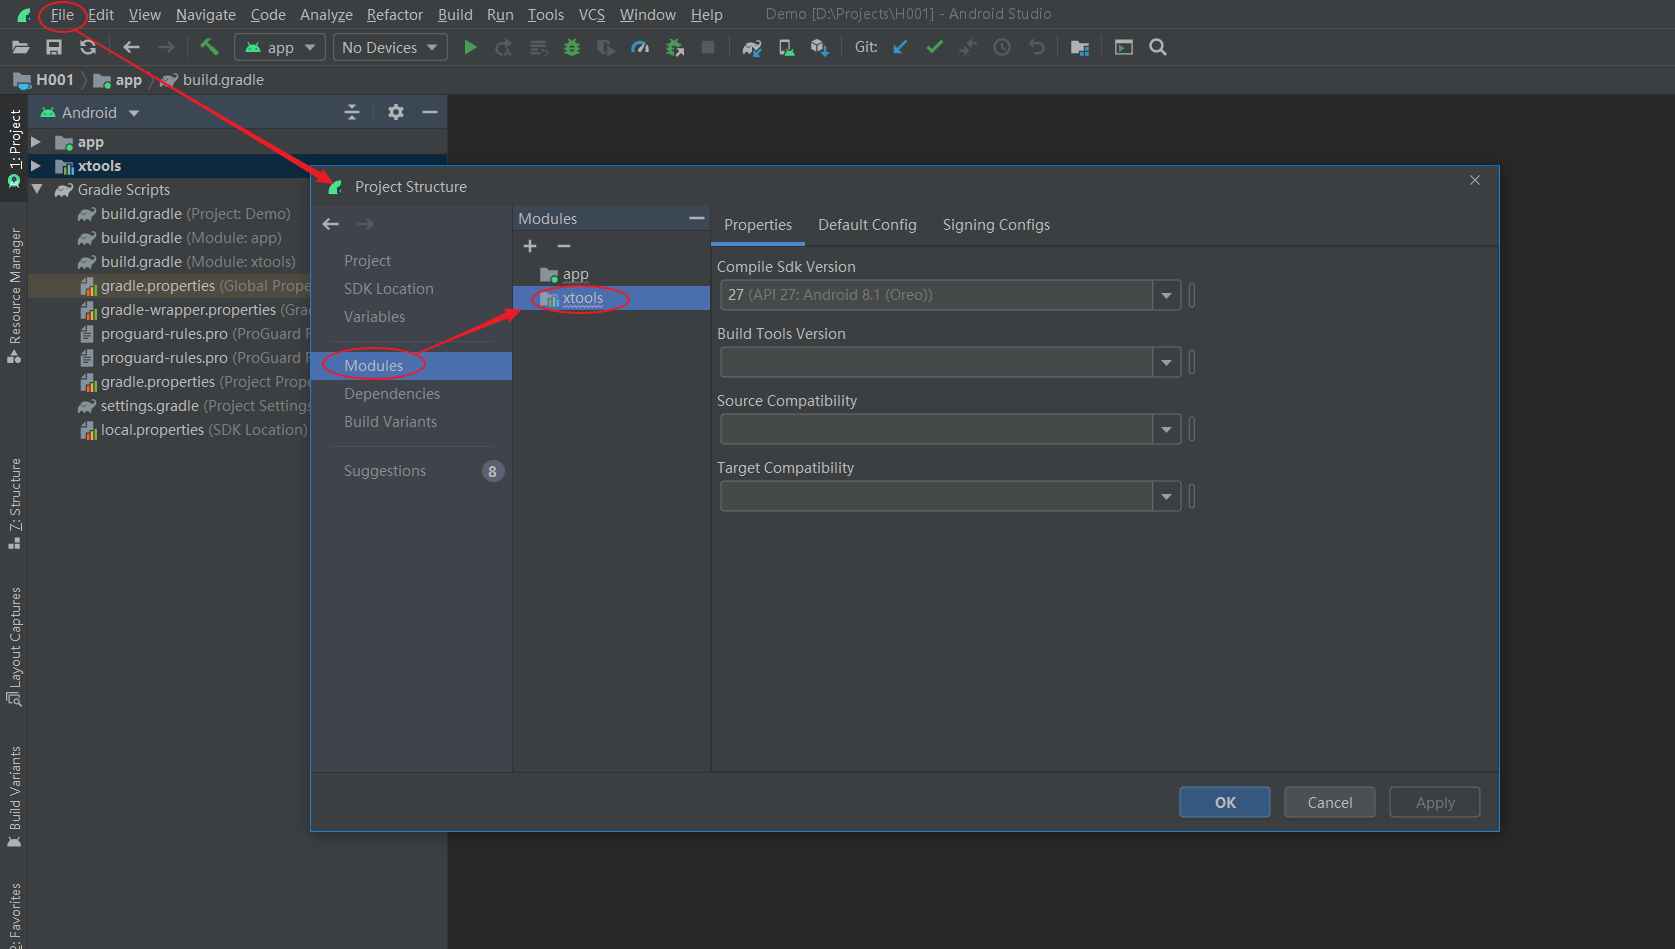The height and width of the screenshot is (949, 1675).
Task: Click the main toolbar Back arrow
Action: 131,47
